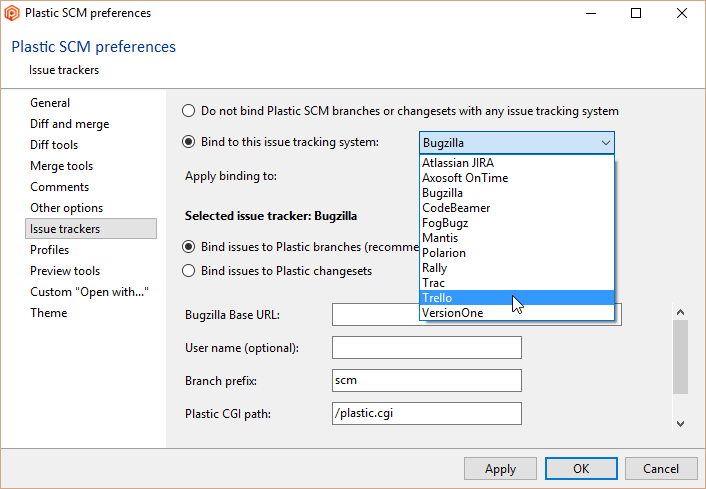Select 'Bind to this issue tracking system' radio

point(188,142)
